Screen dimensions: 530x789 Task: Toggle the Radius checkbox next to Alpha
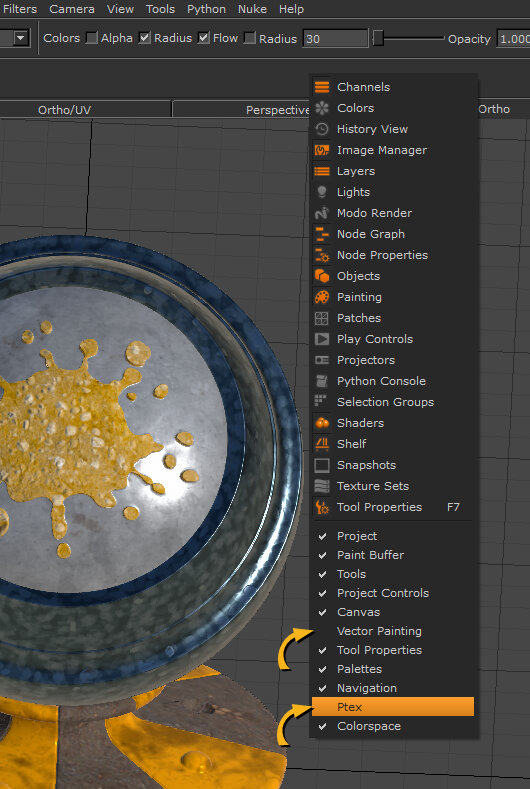coord(144,38)
